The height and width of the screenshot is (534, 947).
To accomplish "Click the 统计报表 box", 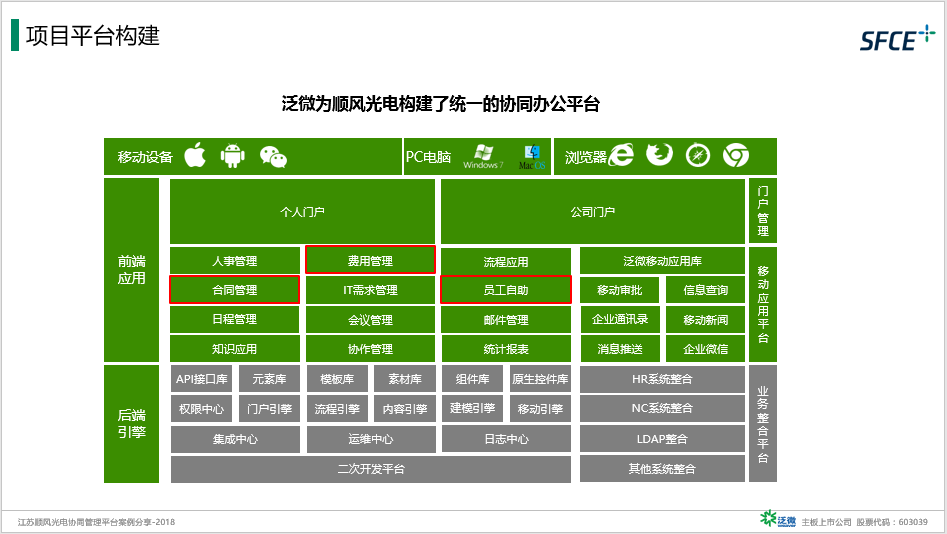I will pyautogui.click(x=506, y=349).
